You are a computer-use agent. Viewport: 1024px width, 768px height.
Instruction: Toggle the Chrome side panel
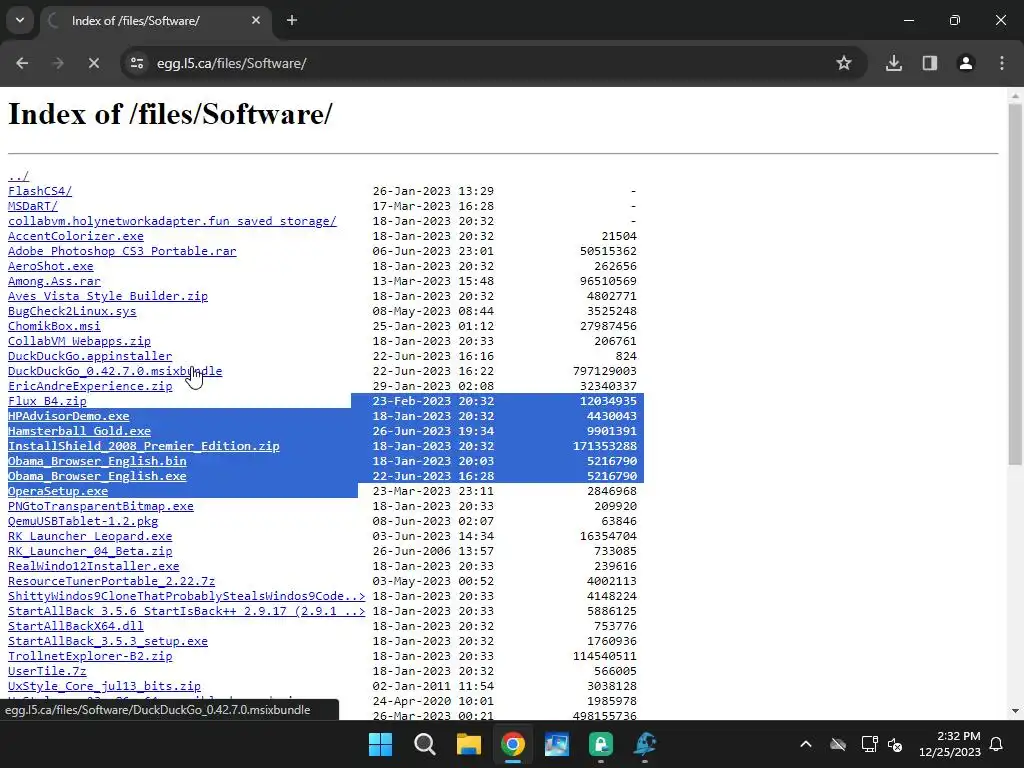[x=930, y=63]
